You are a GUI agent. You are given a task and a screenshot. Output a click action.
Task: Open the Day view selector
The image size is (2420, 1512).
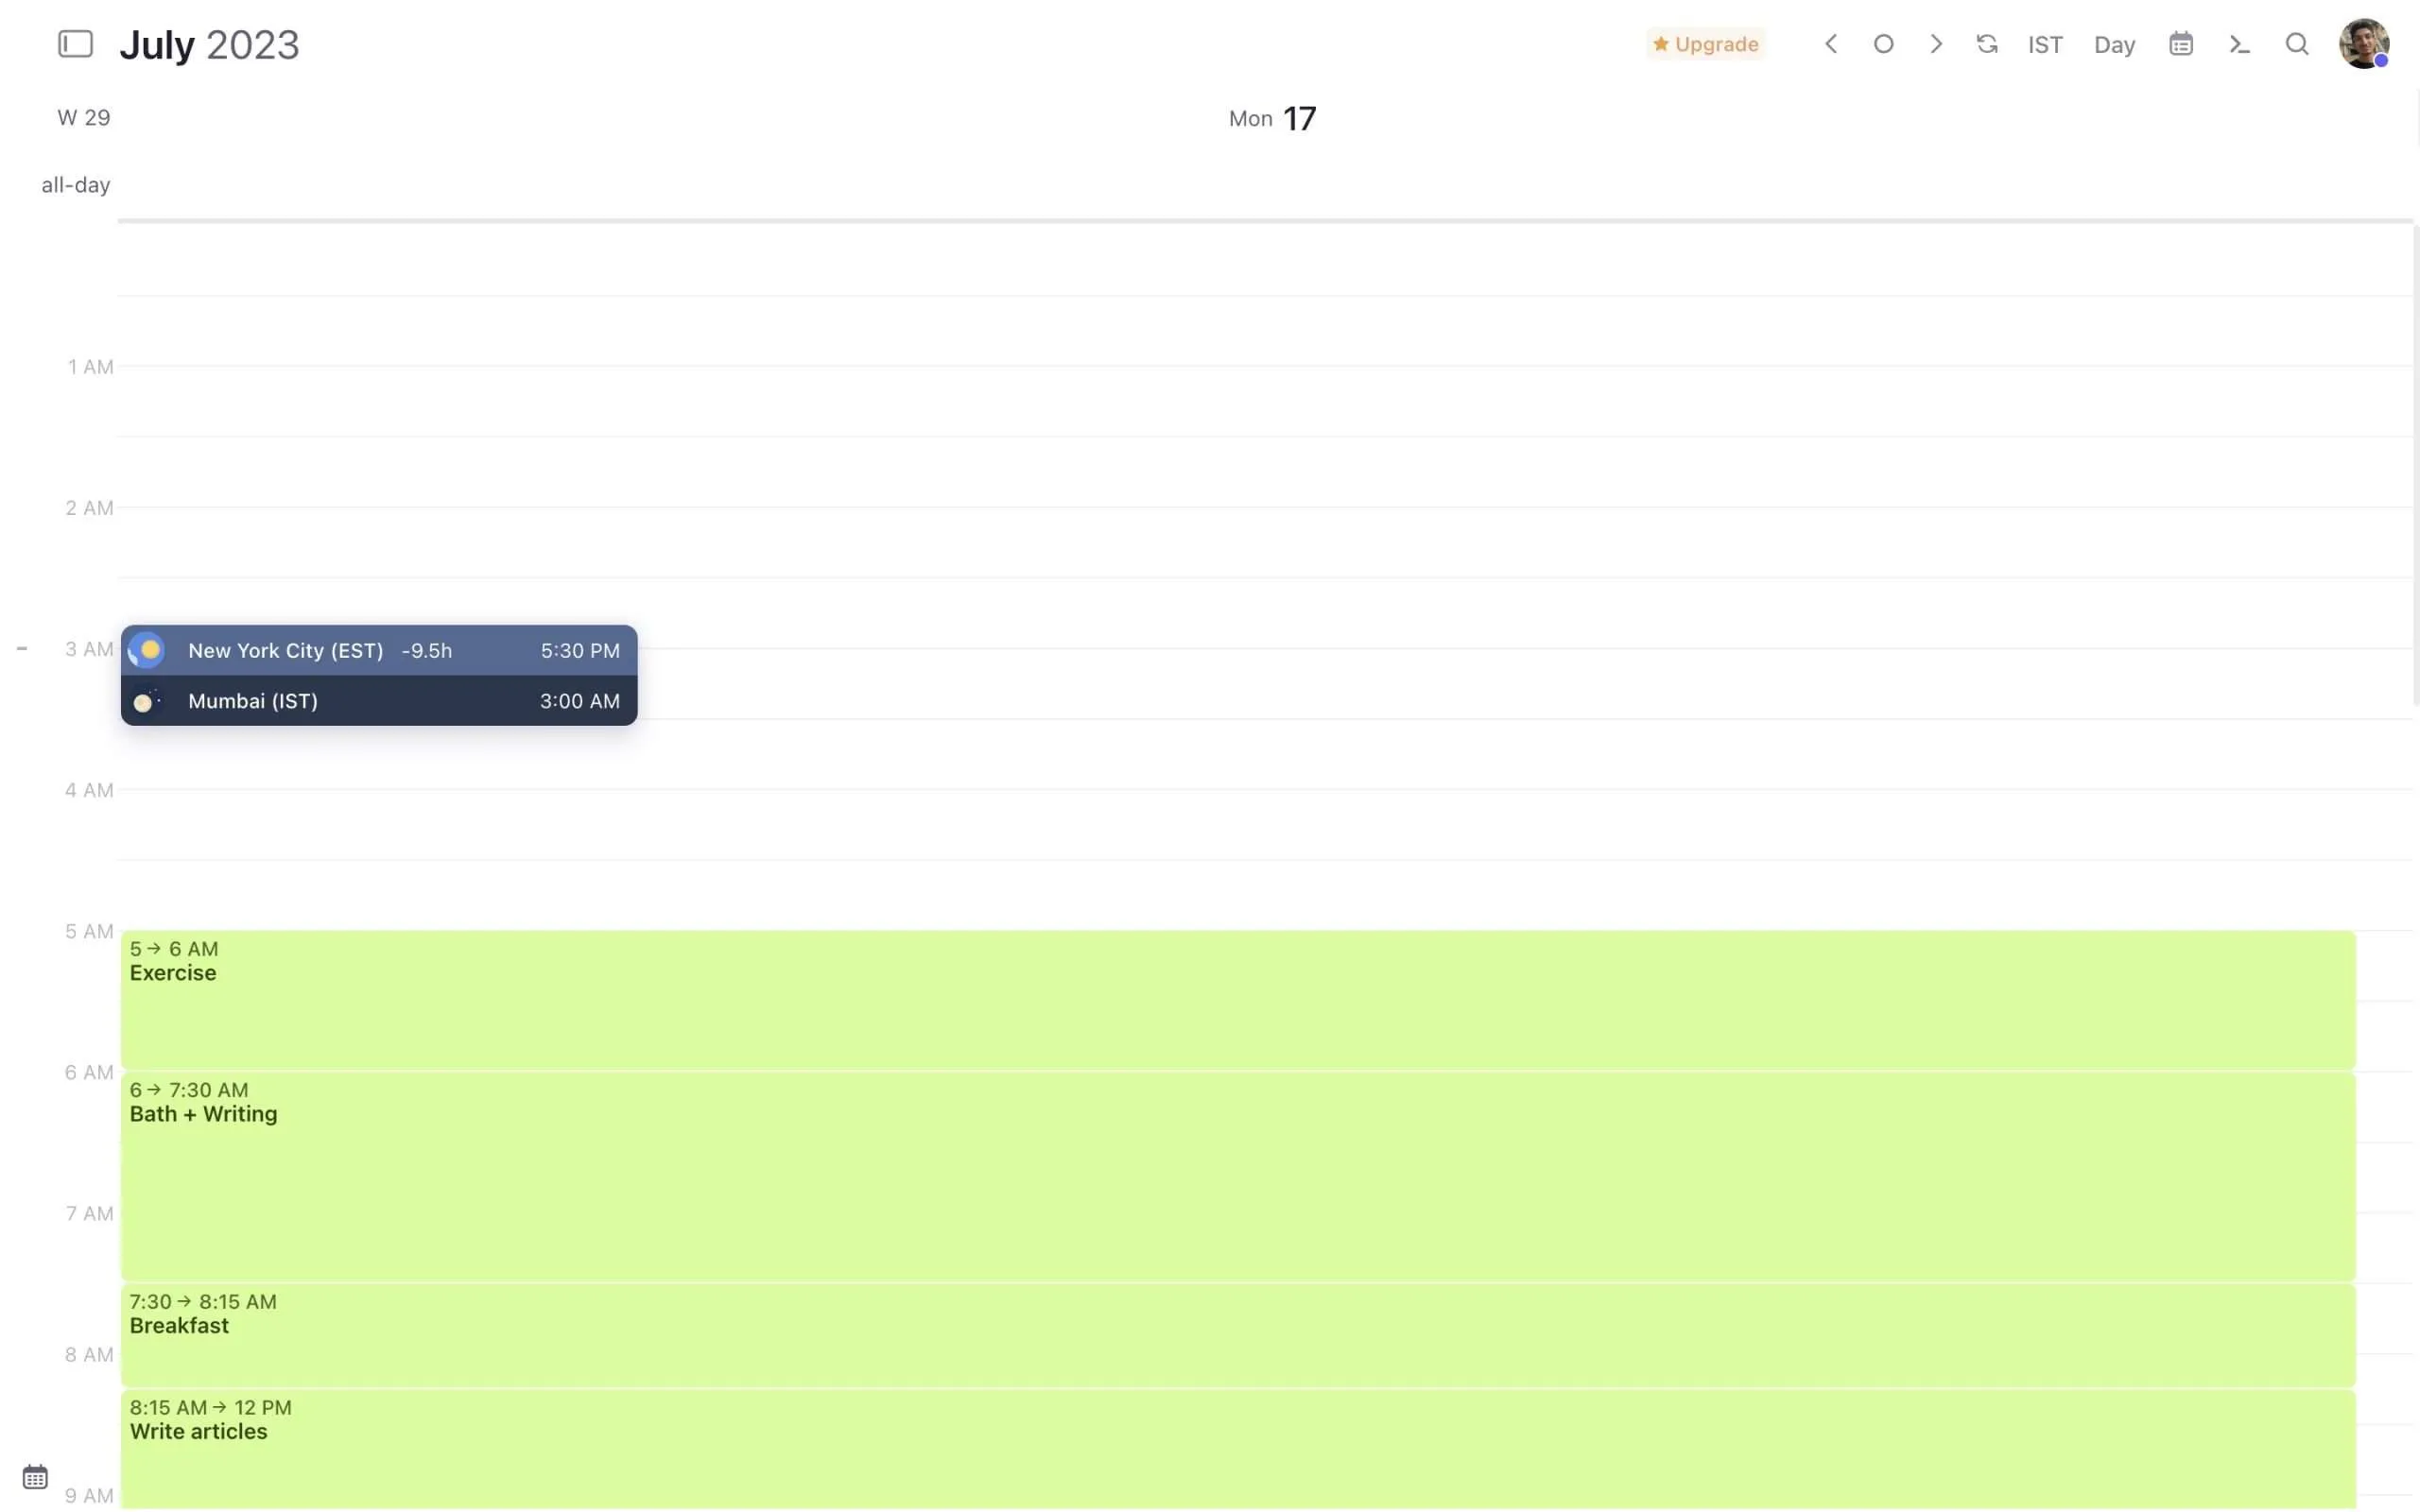(2114, 45)
